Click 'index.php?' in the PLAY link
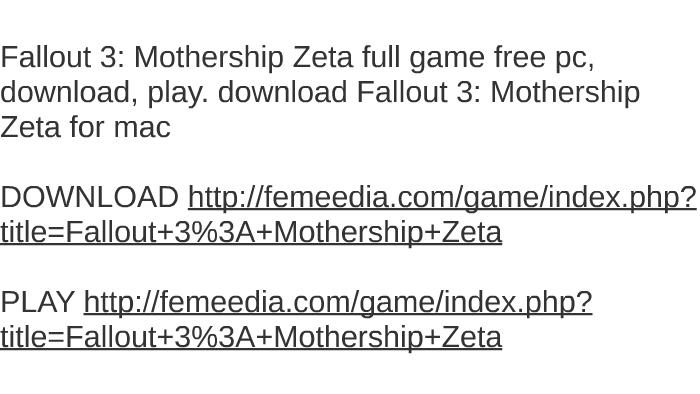 (518, 302)
